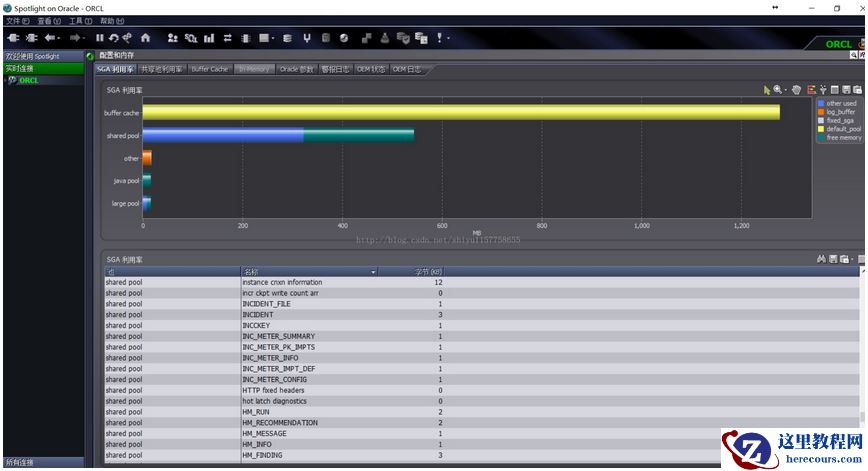Select the chart zoom magnifier tool

778,89
